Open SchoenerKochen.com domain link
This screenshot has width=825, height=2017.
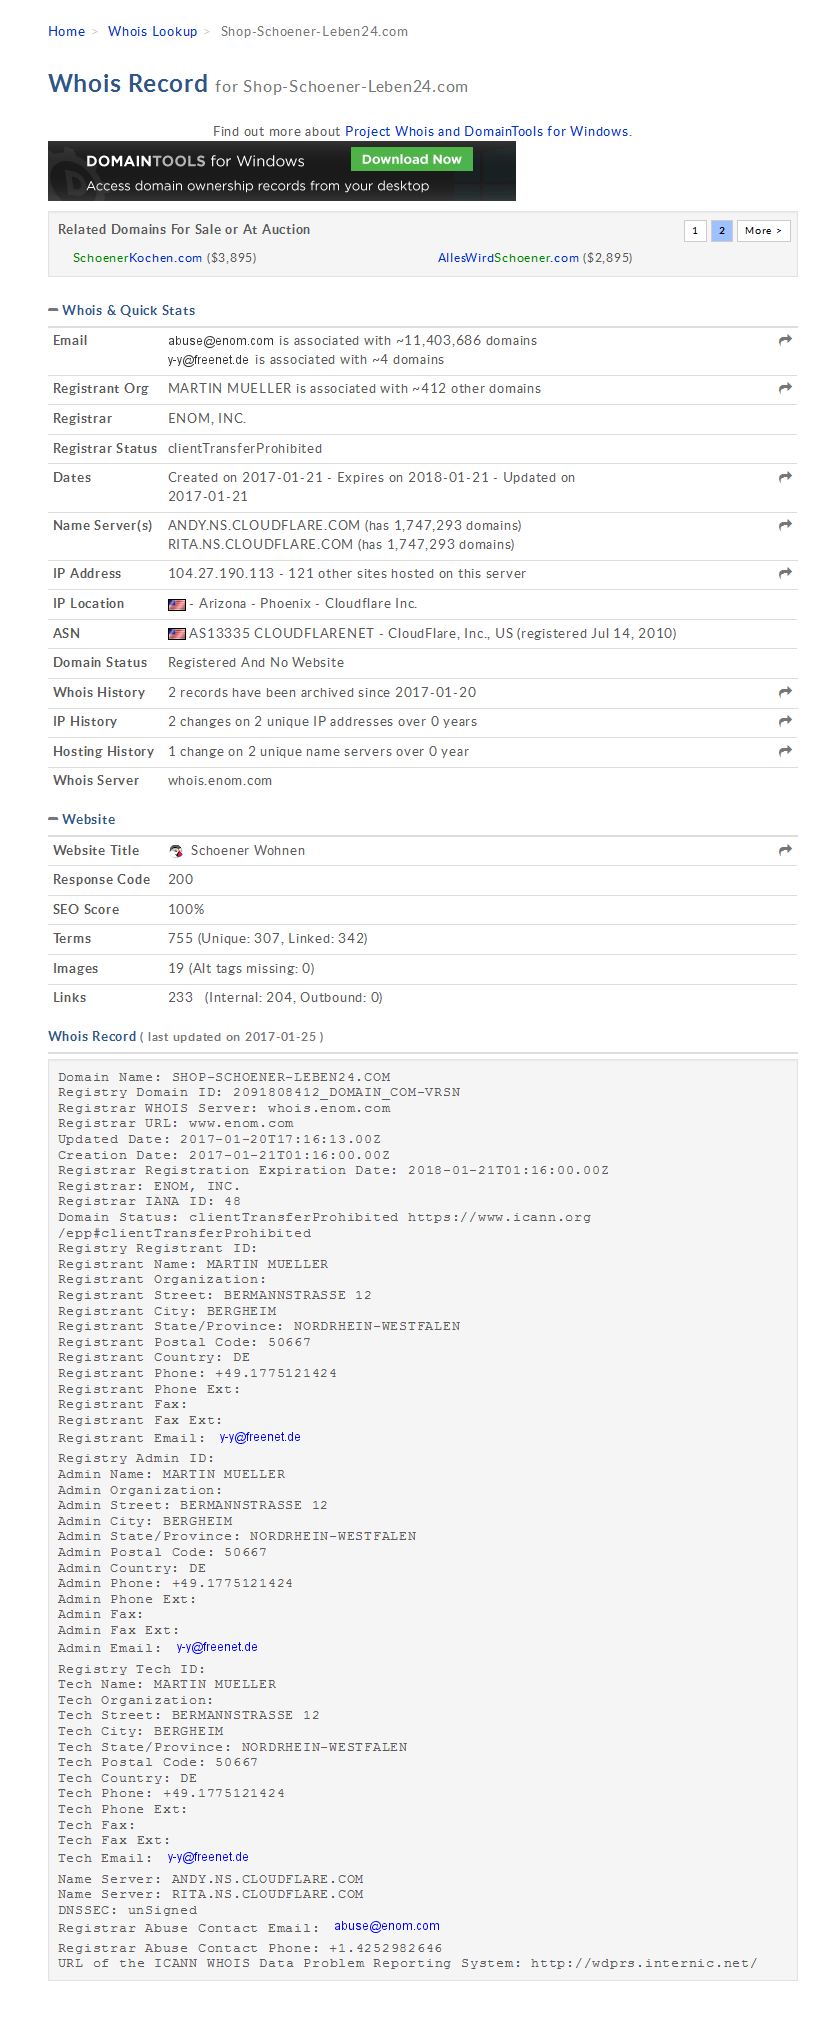(138, 258)
